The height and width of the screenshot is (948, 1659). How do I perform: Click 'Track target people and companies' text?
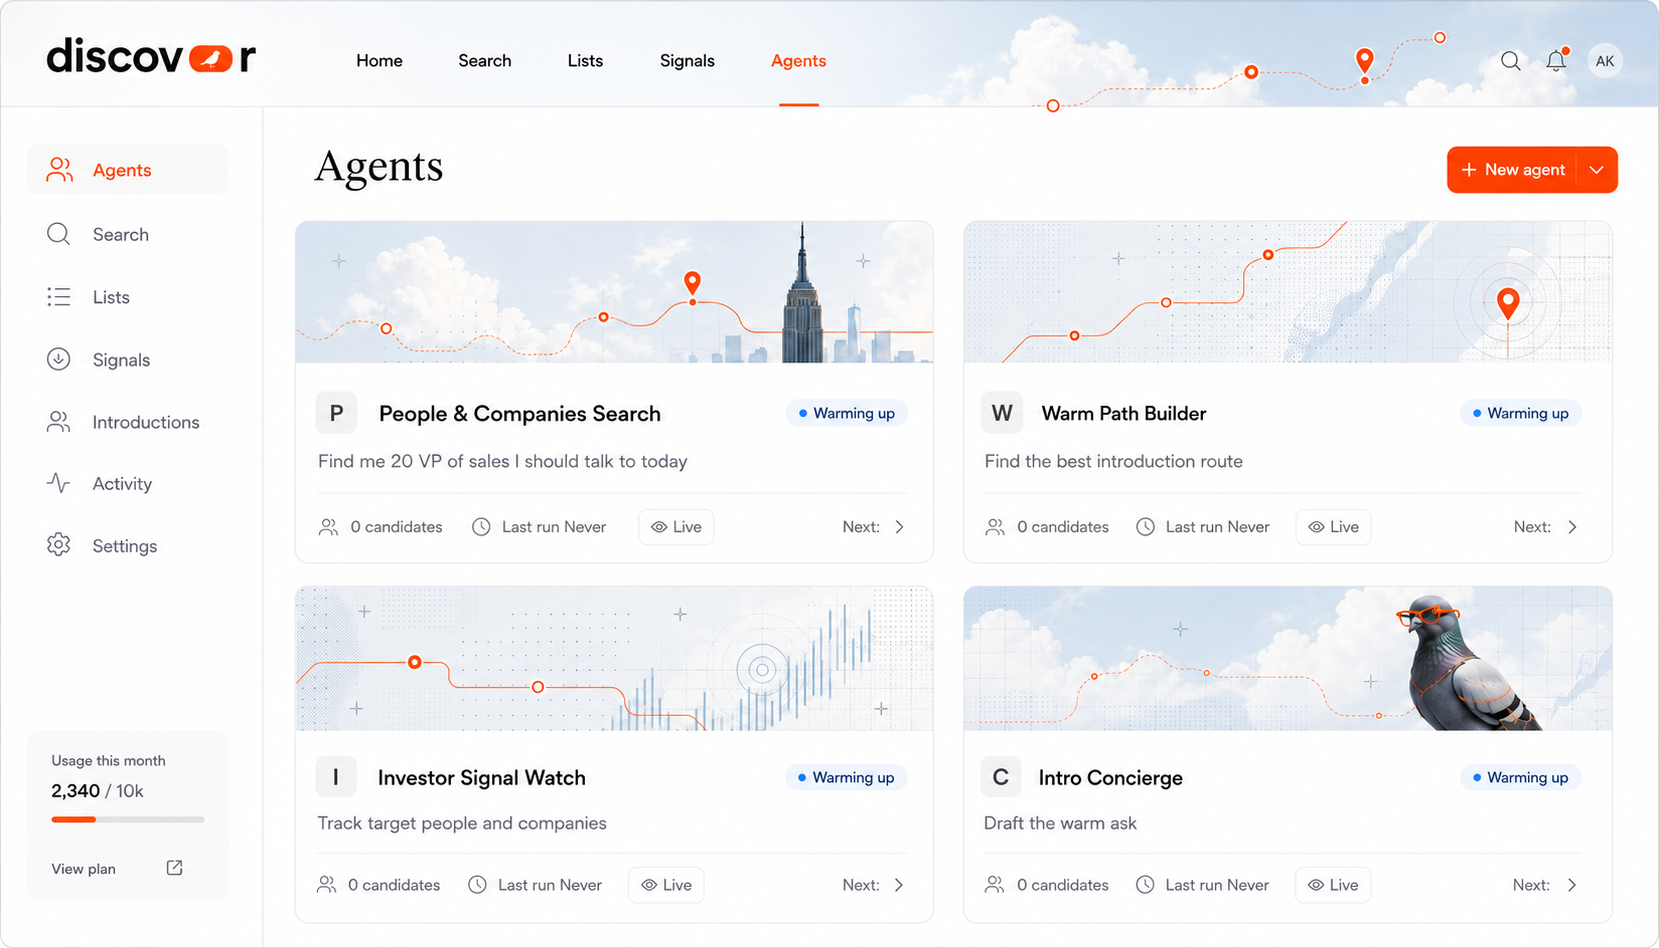click(x=462, y=823)
